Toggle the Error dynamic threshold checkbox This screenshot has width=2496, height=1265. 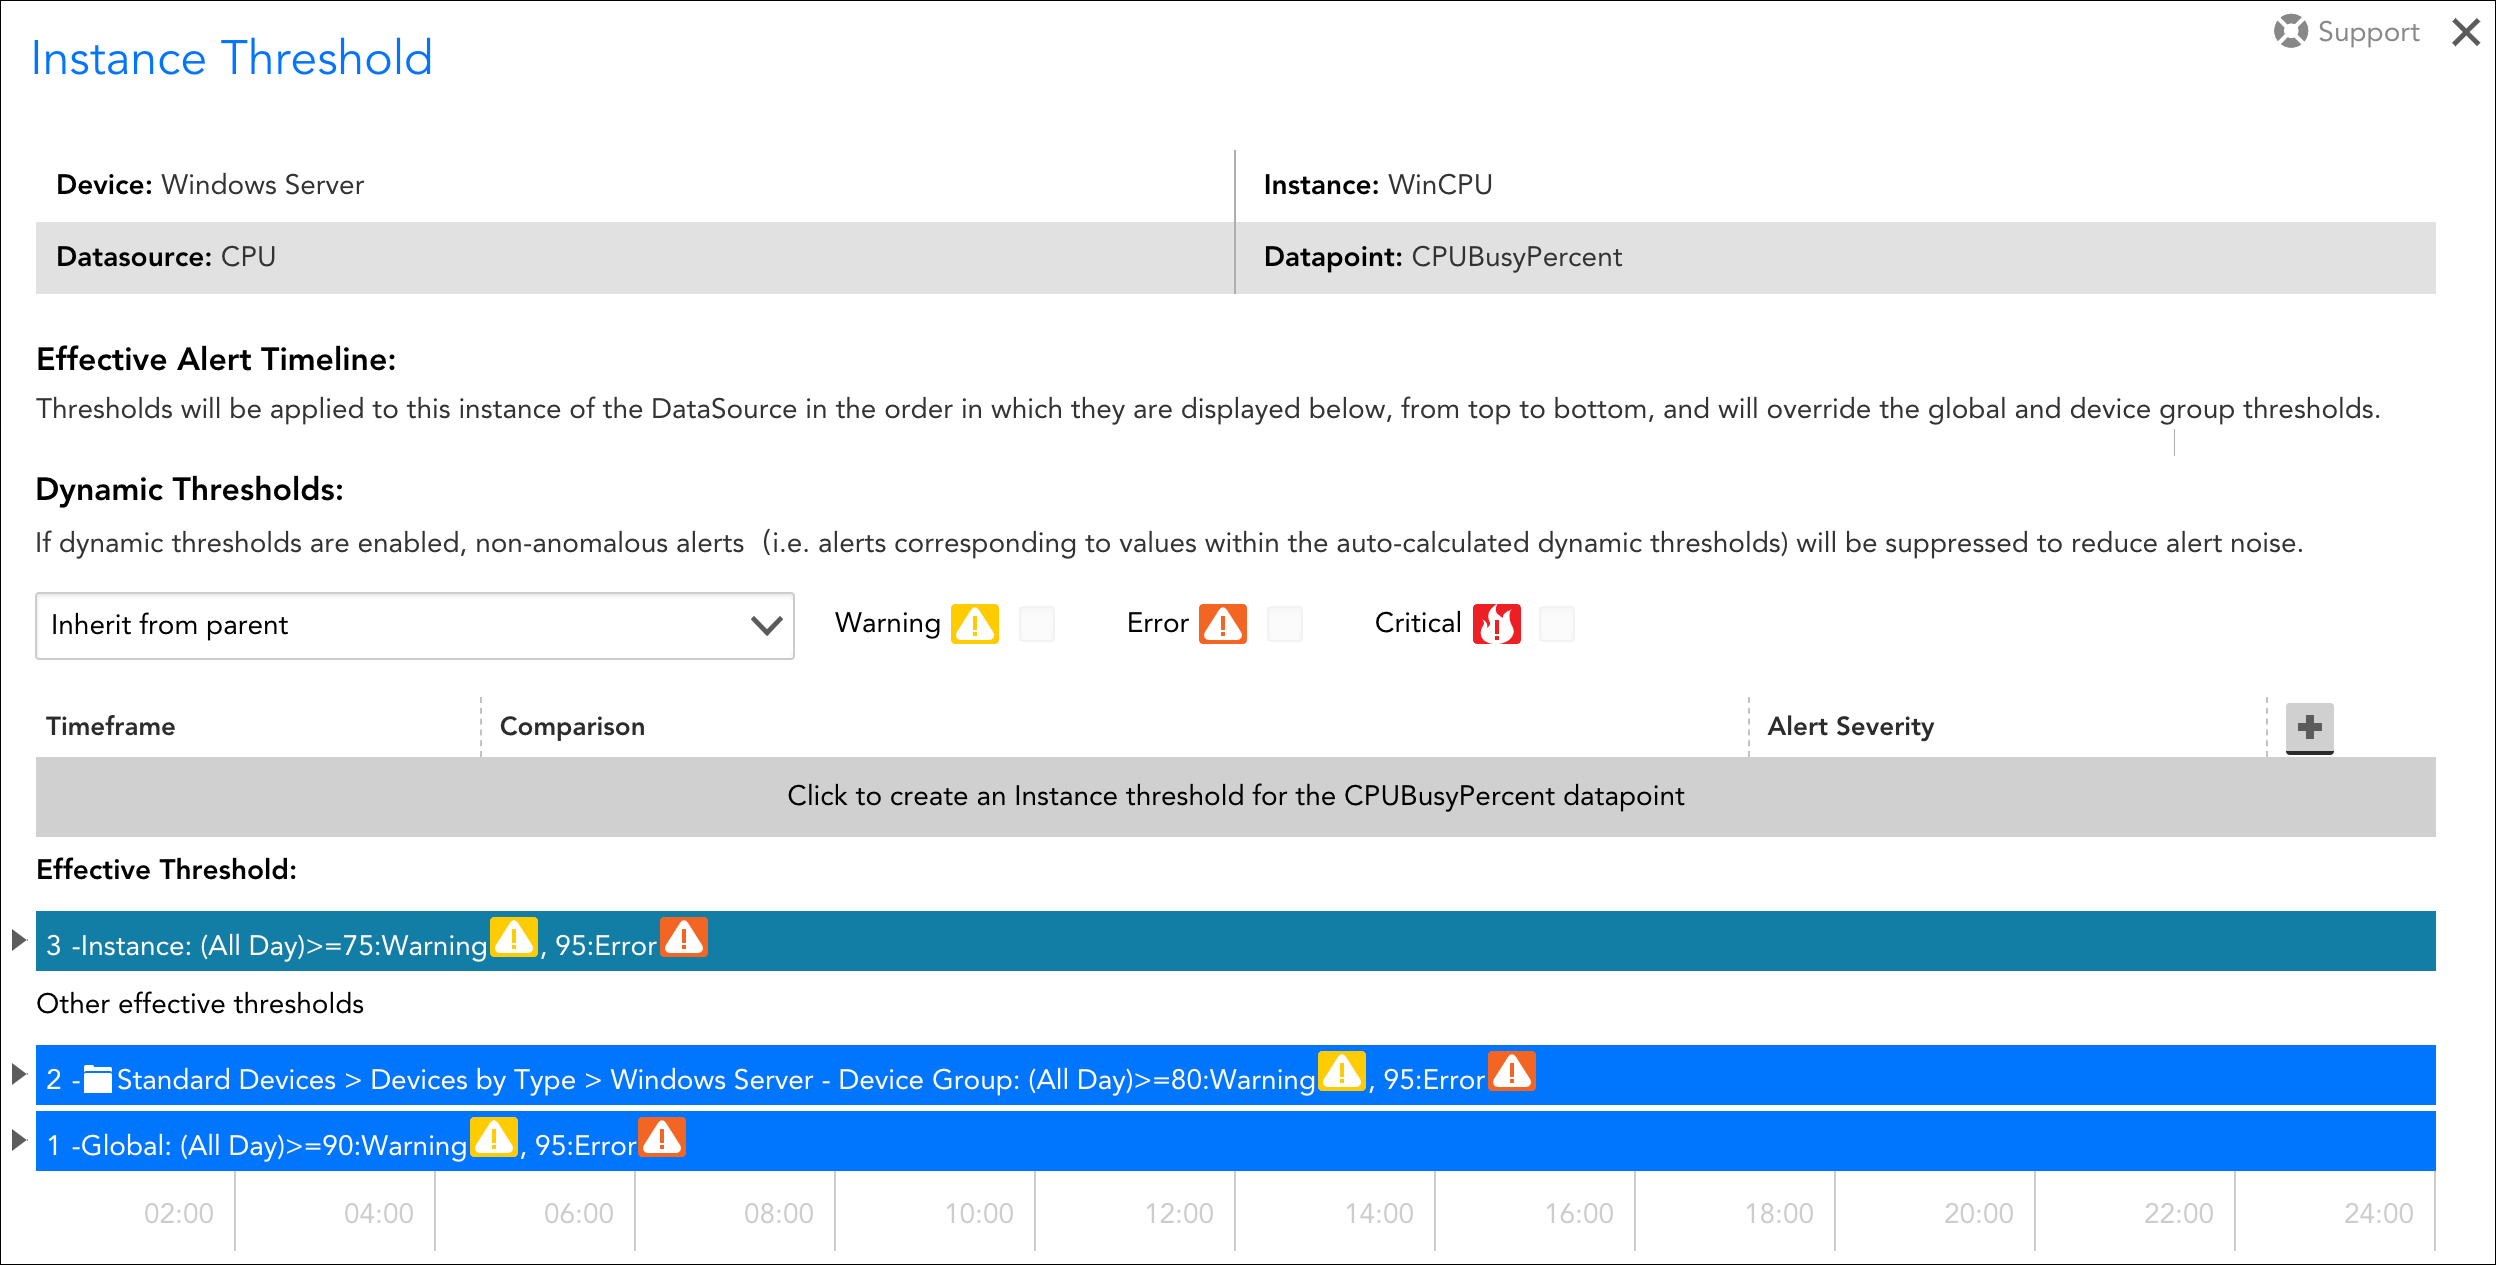tap(1285, 624)
